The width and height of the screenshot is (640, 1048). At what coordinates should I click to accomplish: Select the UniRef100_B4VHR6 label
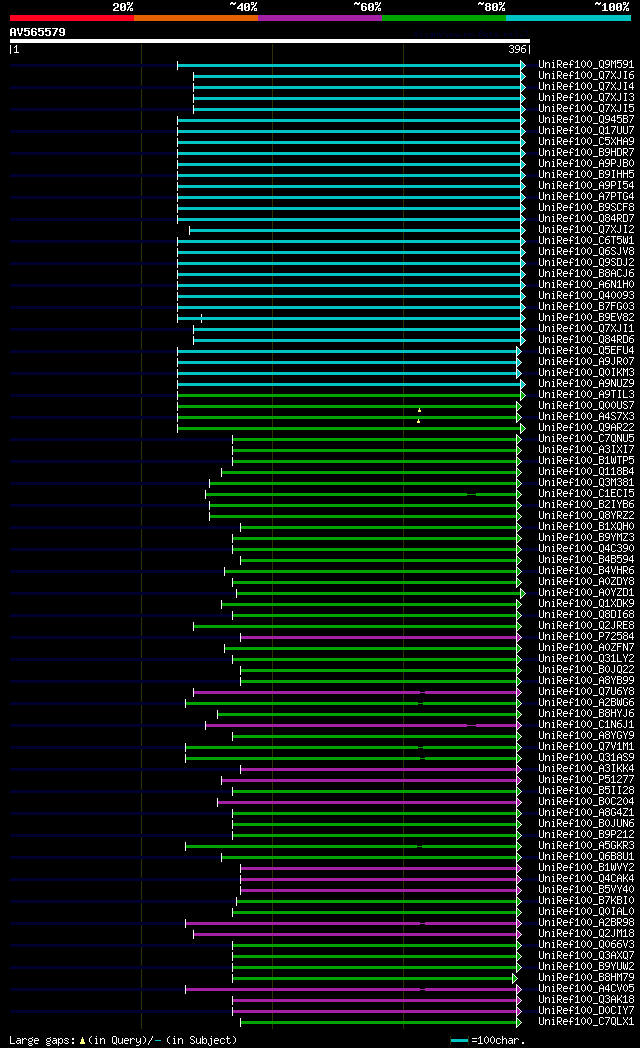click(x=586, y=571)
